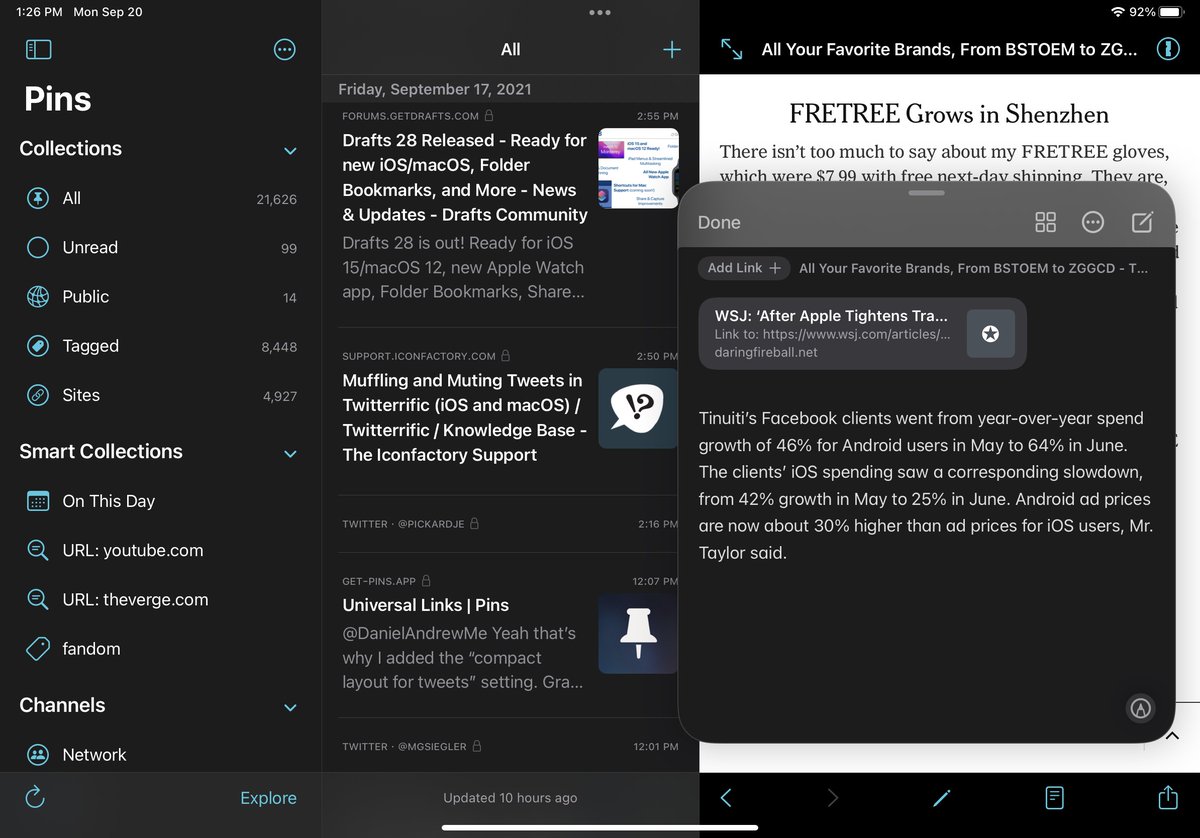The width and height of the screenshot is (1200, 838).
Task: Create new draft with compose icon
Action: coord(1142,222)
